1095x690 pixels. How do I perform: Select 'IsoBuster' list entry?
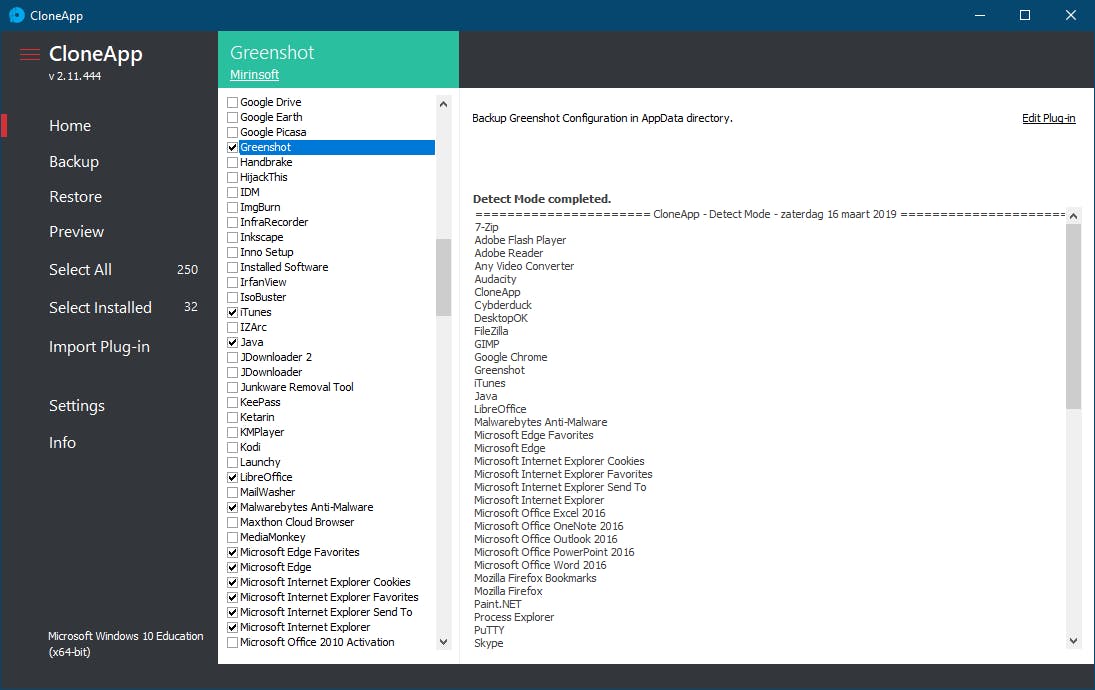pyautogui.click(x=263, y=298)
